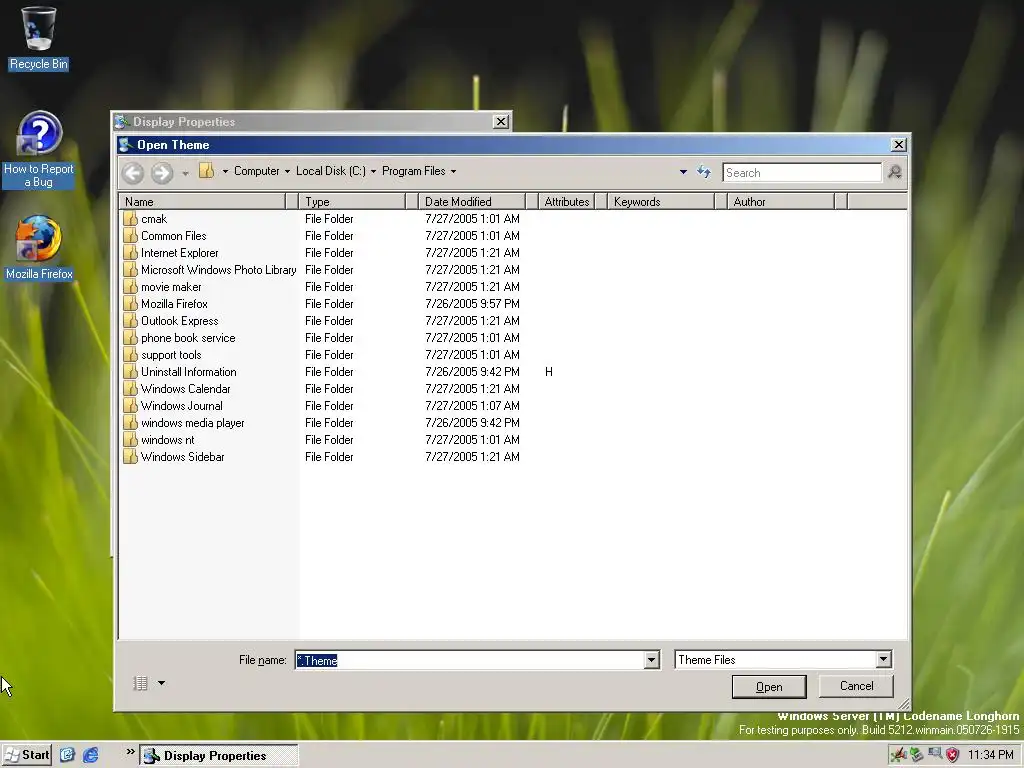Select the Windows Sidebar folder icon
Viewport: 1024px width, 768px height.
click(131, 456)
